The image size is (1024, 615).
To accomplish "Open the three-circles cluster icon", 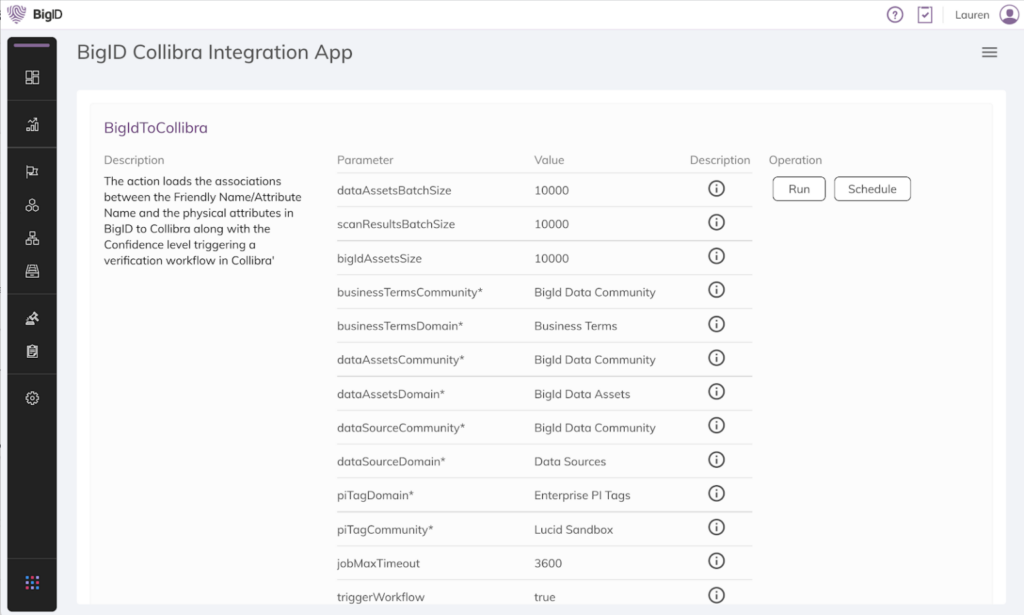I will pos(32,205).
